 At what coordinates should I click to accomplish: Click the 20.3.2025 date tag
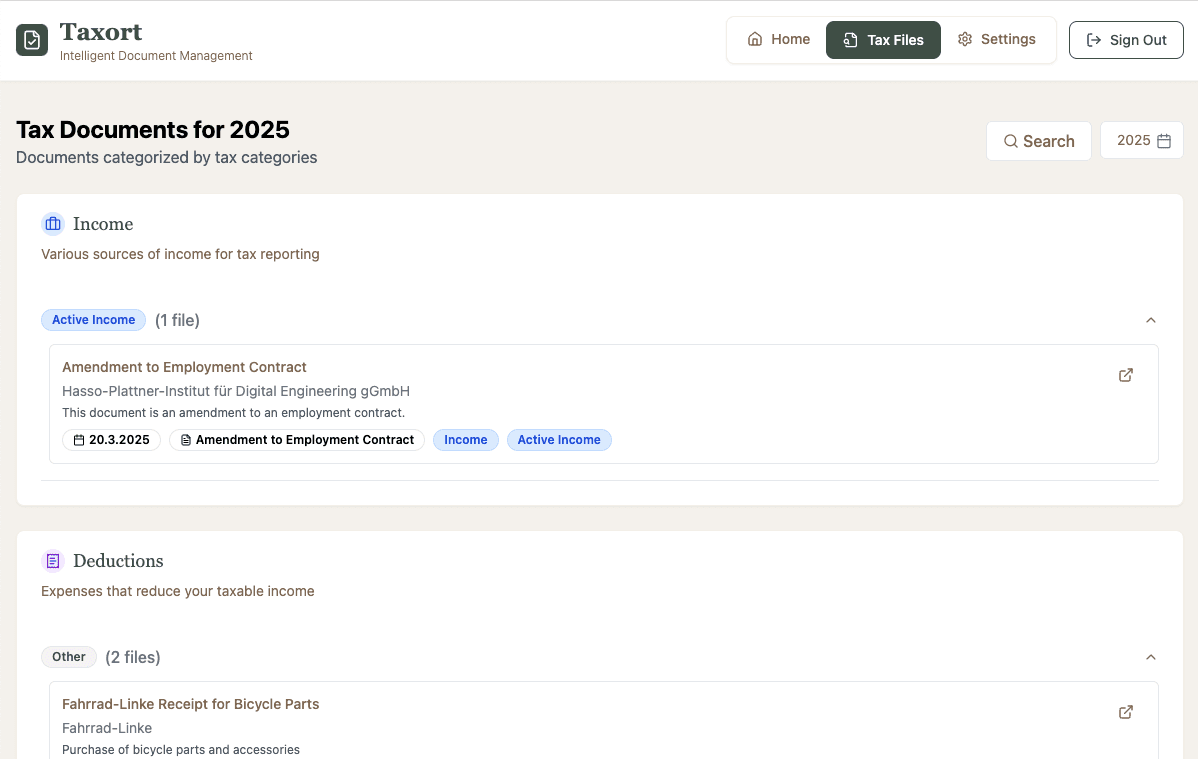click(x=112, y=440)
